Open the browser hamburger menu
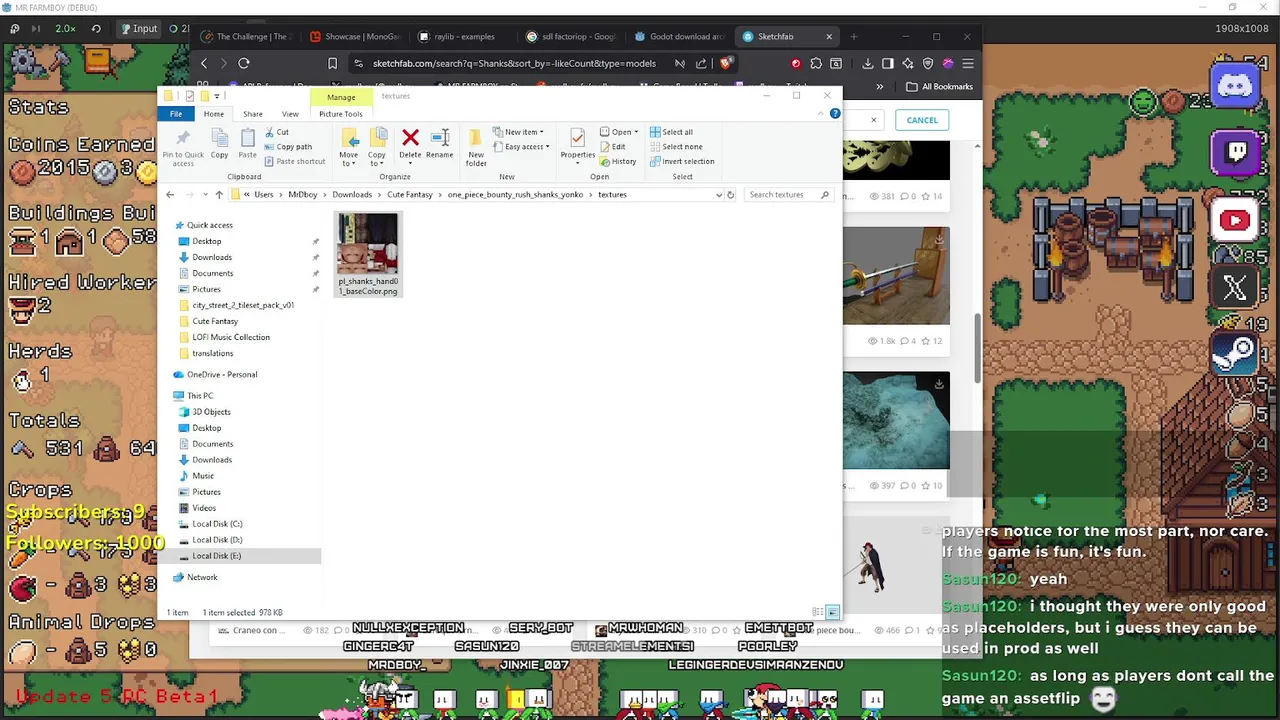The height and width of the screenshot is (720, 1280). pos(967,63)
